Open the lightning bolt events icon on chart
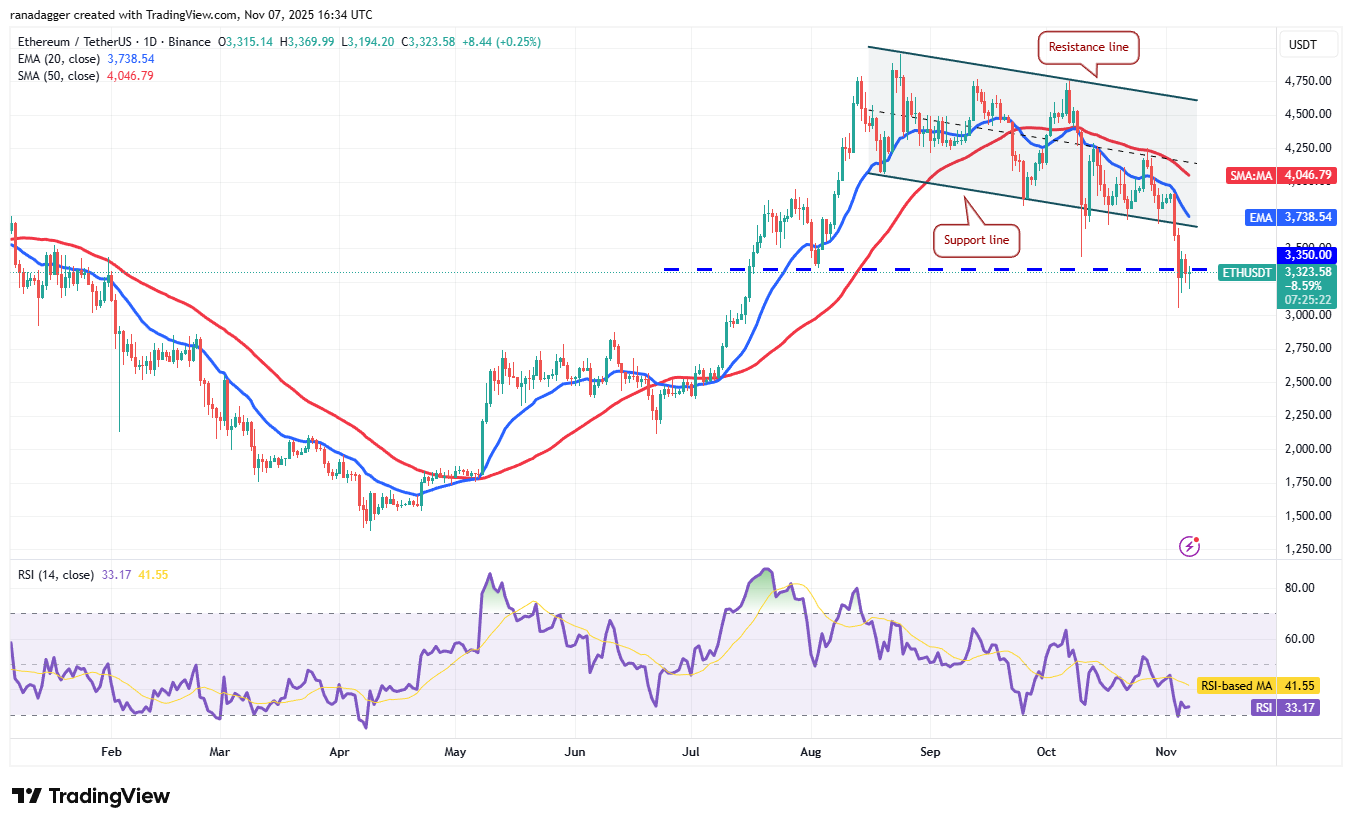The width and height of the screenshot is (1352, 826). click(x=1189, y=546)
